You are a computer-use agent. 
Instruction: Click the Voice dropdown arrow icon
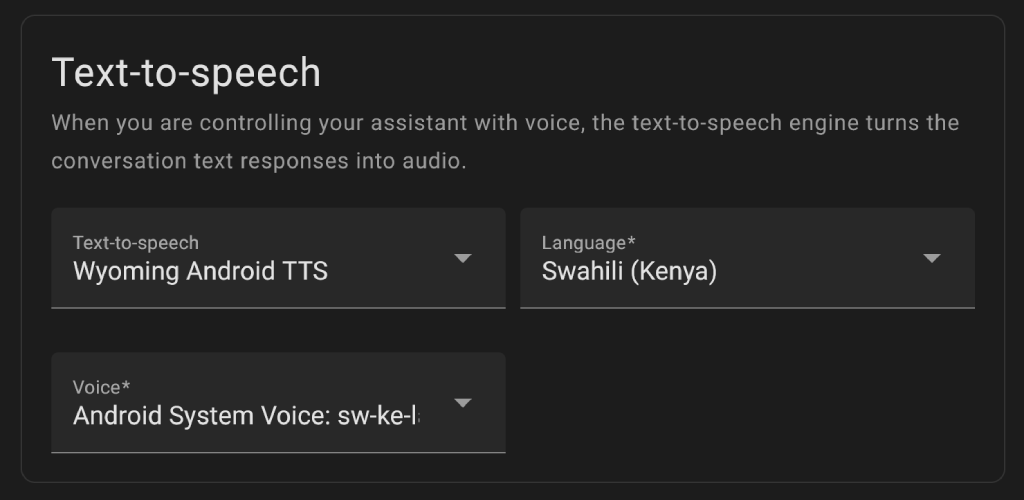(462, 403)
